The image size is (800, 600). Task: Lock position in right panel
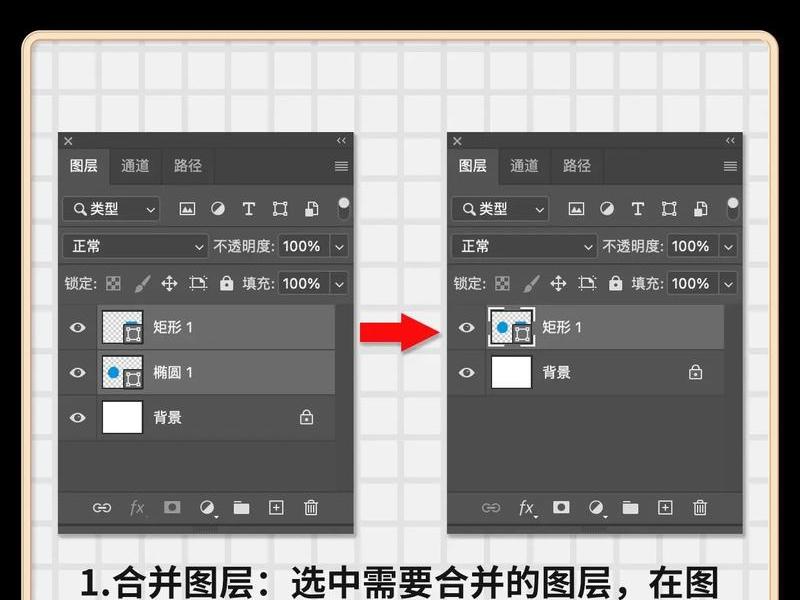click(x=559, y=283)
